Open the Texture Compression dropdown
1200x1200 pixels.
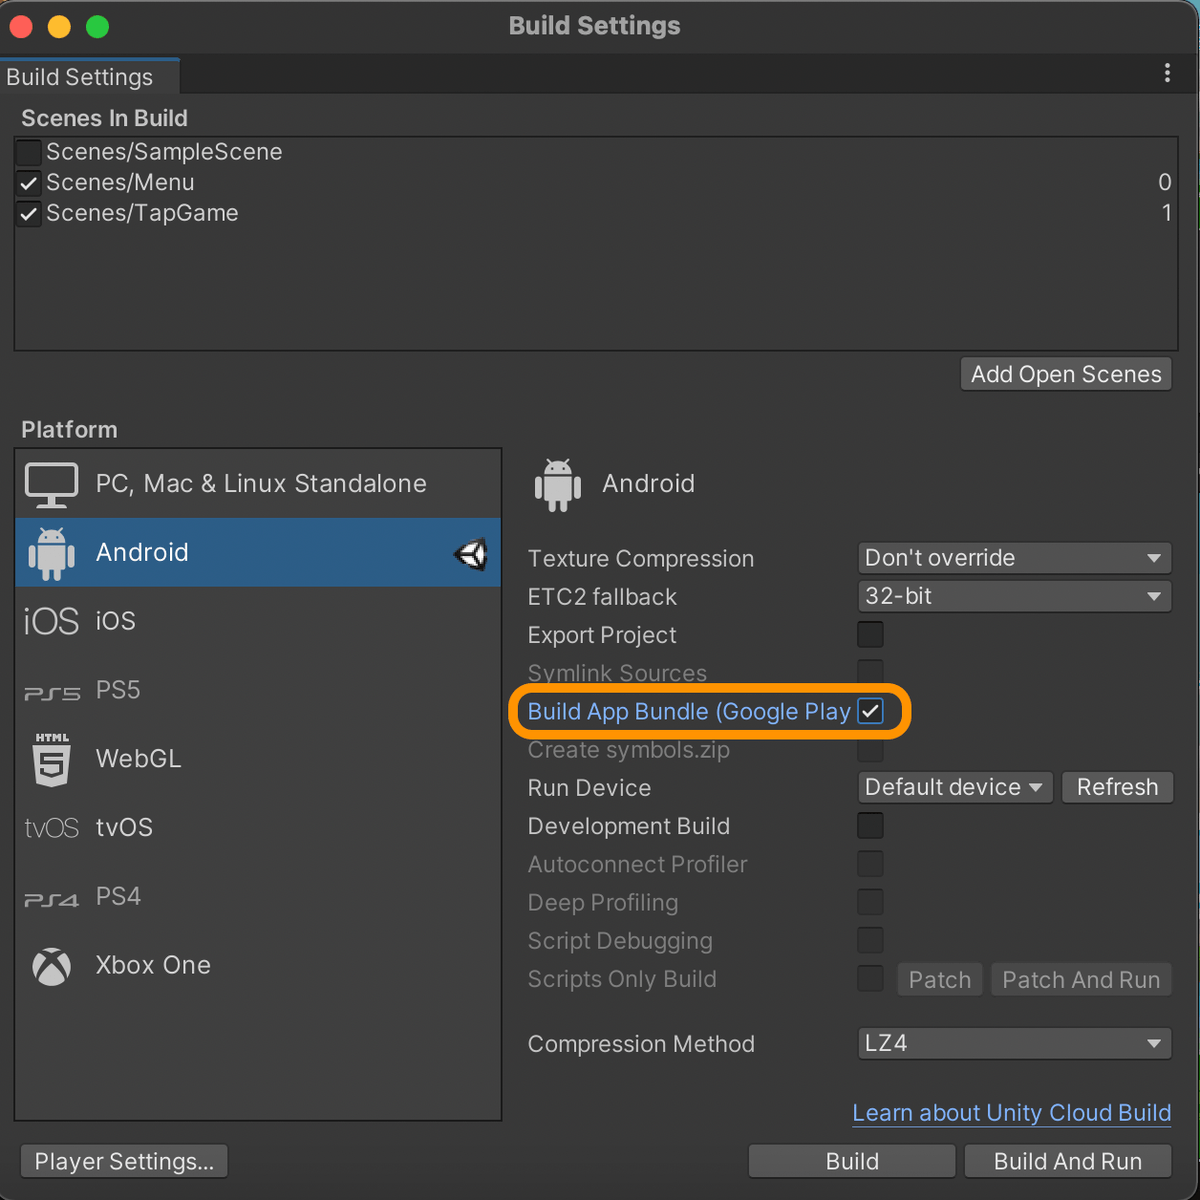1014,557
